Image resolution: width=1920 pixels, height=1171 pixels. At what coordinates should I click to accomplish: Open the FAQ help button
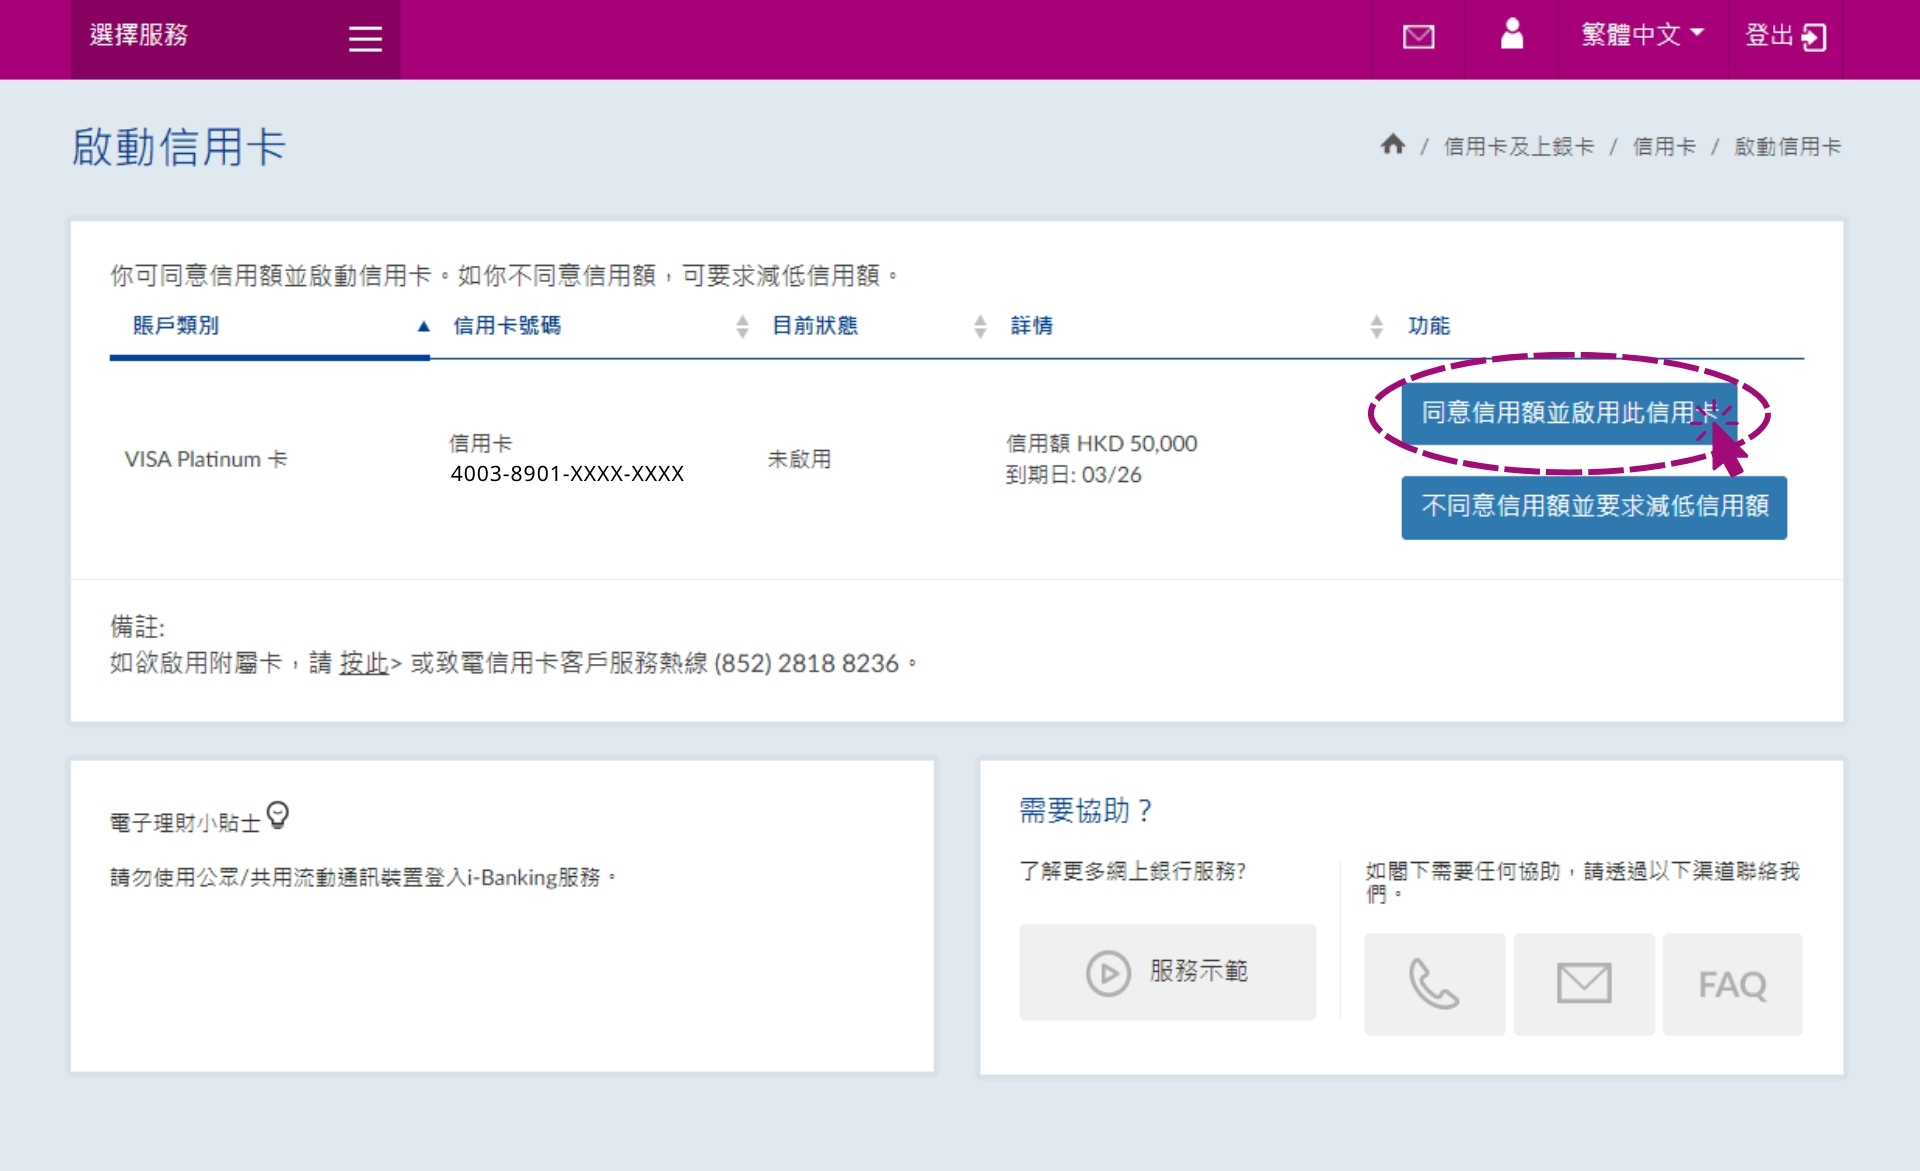click(x=1733, y=984)
